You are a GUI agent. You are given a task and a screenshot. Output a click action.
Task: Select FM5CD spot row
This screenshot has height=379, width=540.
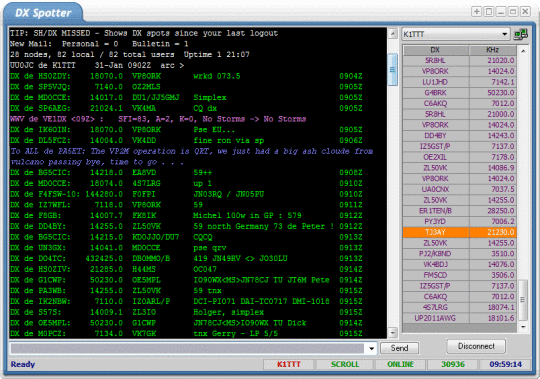point(459,275)
